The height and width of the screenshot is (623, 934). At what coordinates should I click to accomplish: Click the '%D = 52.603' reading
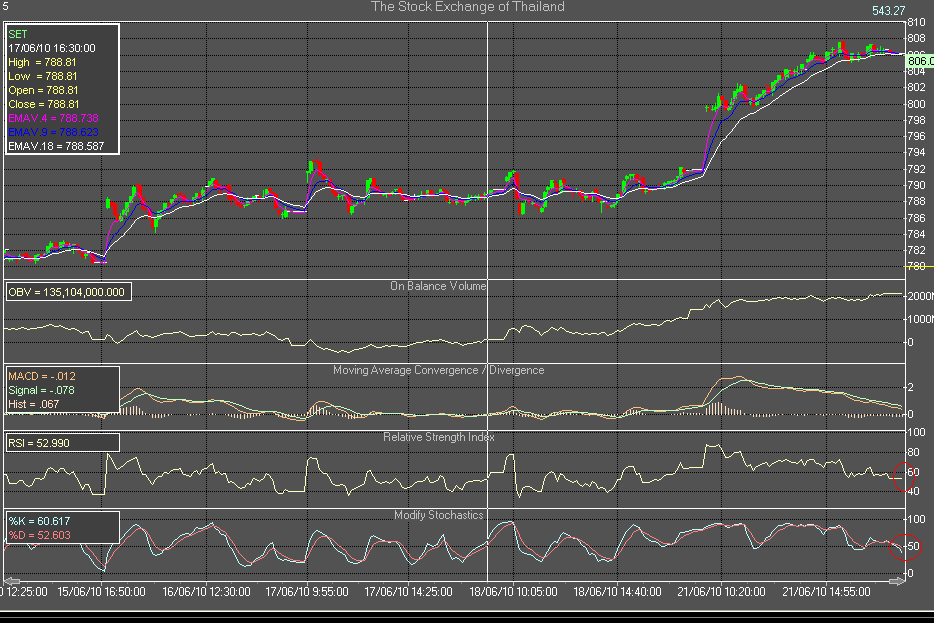point(39,535)
